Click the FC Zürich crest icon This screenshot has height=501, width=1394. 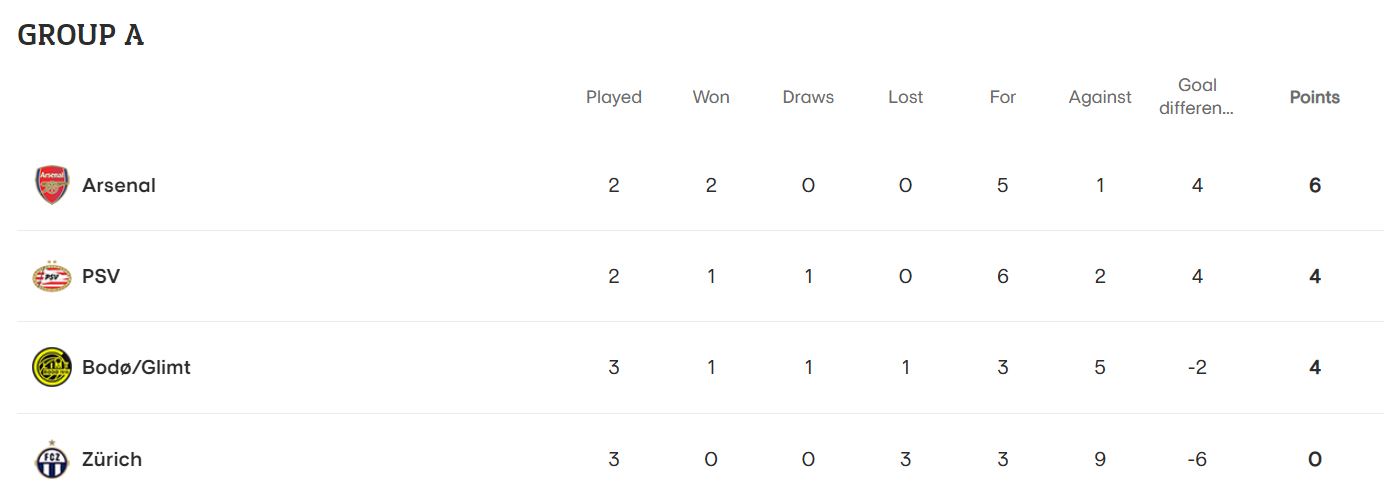pyautogui.click(x=52, y=458)
